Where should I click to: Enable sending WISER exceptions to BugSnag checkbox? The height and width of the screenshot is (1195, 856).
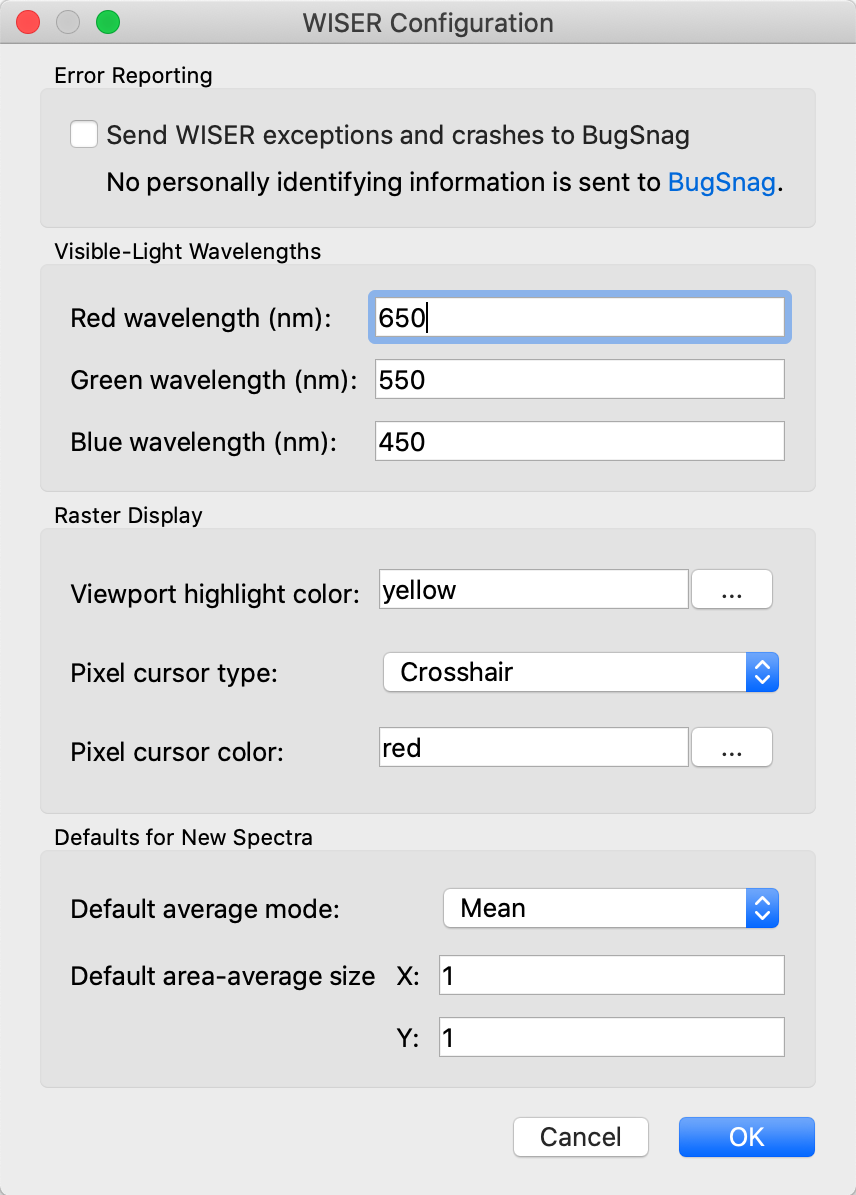coord(84,134)
